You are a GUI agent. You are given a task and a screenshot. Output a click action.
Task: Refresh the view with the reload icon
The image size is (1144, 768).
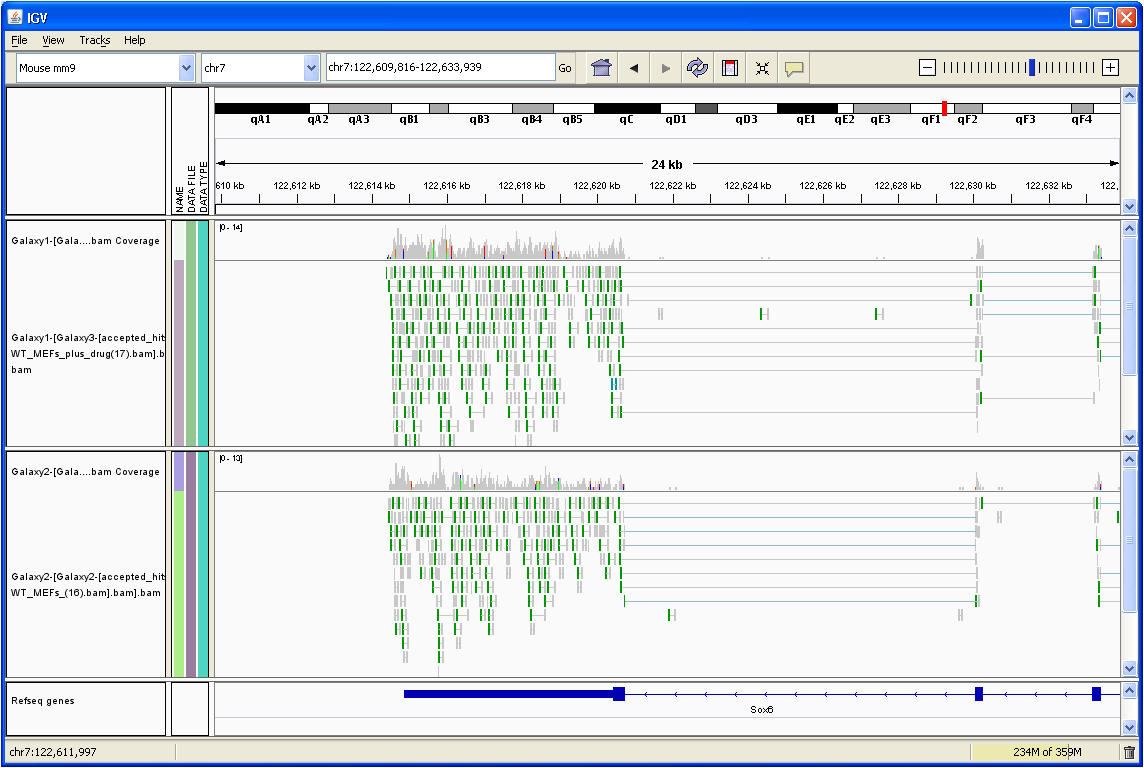click(697, 68)
